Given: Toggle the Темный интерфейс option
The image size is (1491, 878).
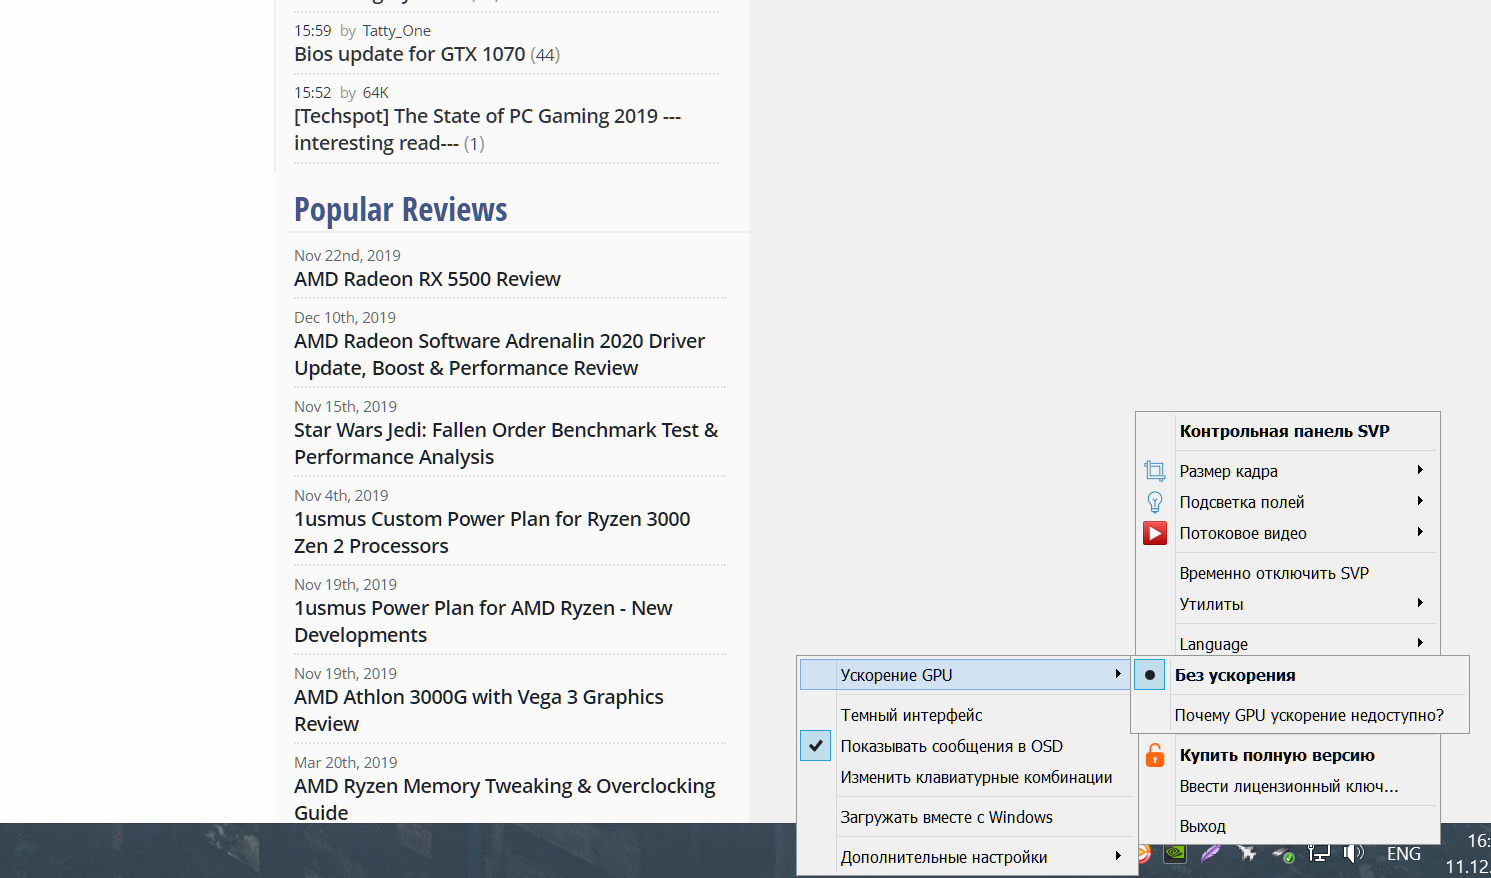Looking at the screenshot, I should click(911, 715).
